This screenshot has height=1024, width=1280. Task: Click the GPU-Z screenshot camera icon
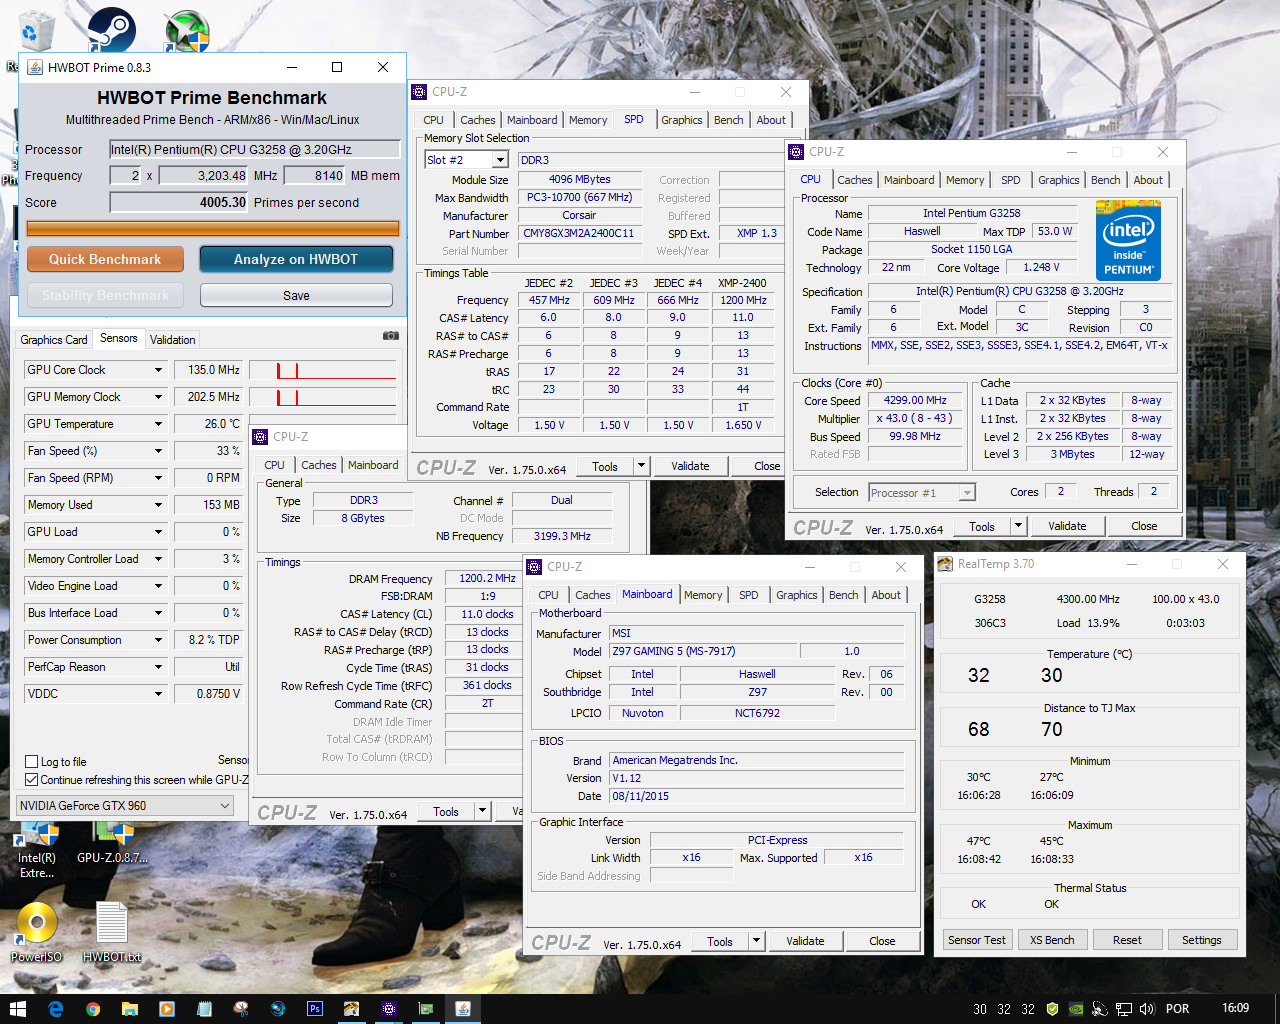(x=391, y=336)
